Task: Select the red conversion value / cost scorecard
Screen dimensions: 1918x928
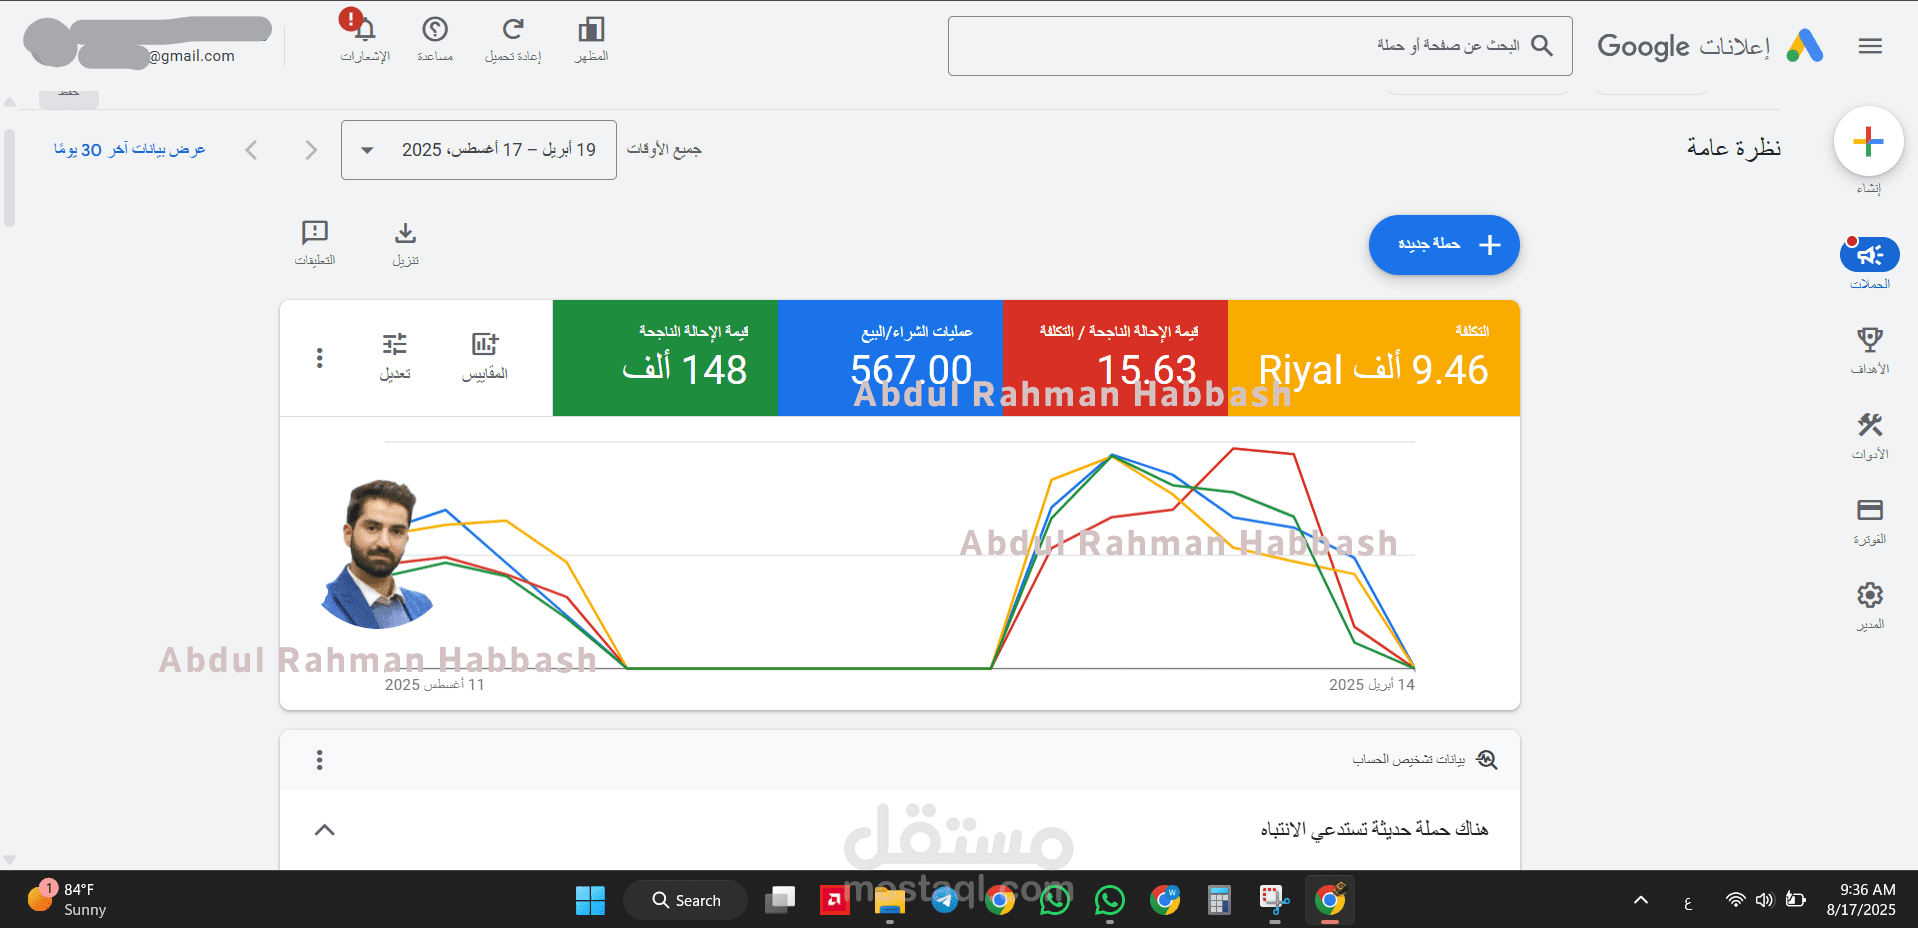Action: coord(1115,358)
